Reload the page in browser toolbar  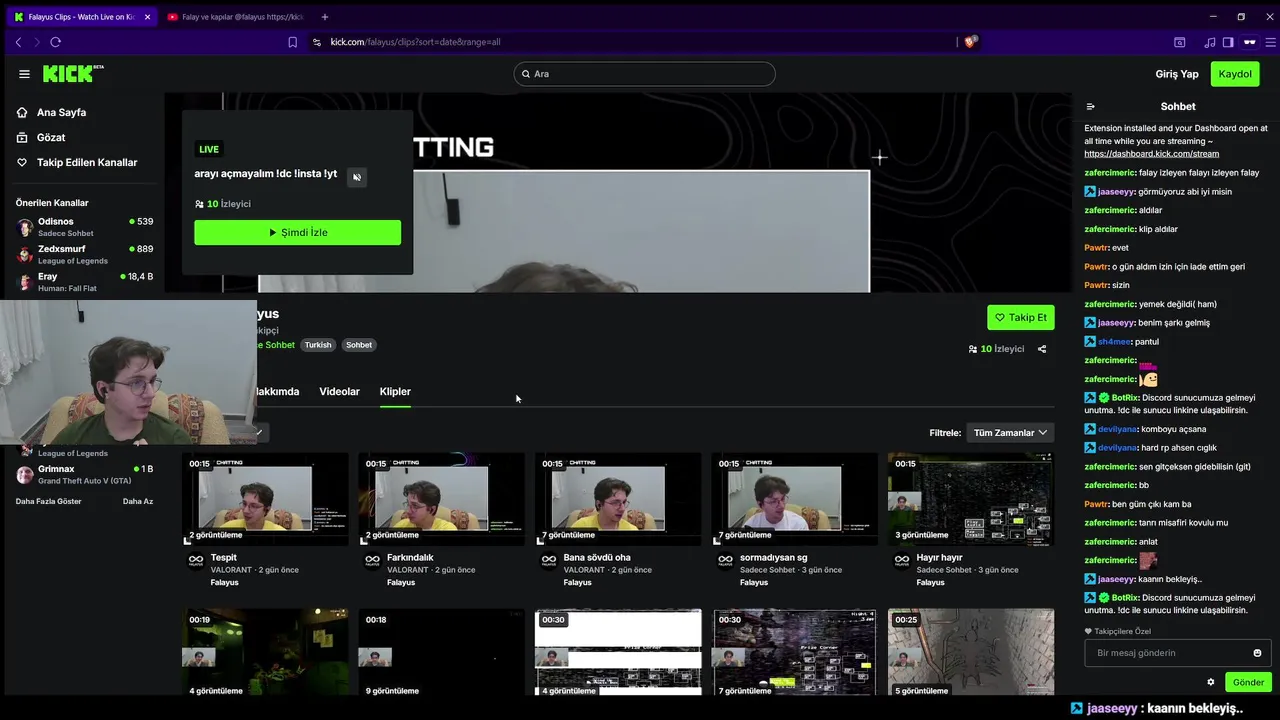click(55, 42)
